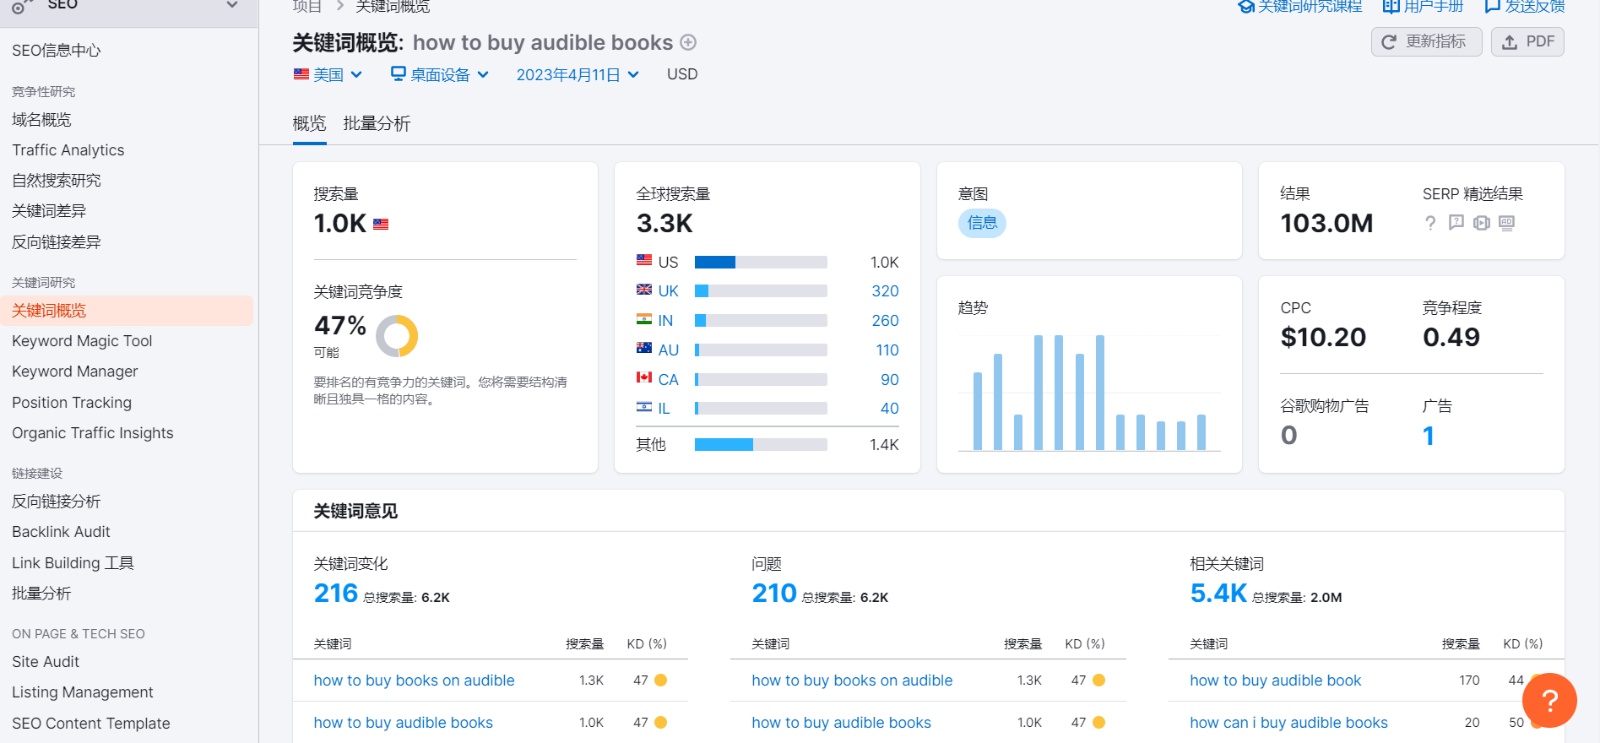Click the refresh icon in 更新指标
The image size is (1600, 743).
point(1389,42)
